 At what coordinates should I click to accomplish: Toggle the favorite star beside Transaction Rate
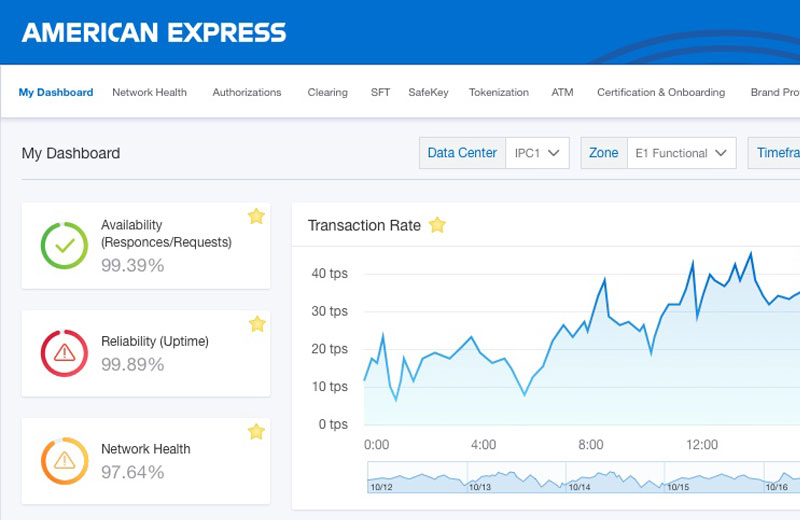click(x=437, y=225)
